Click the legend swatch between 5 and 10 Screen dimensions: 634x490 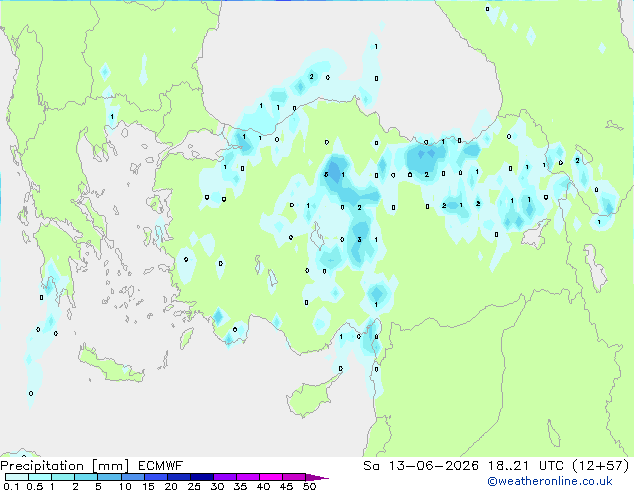click(109, 477)
